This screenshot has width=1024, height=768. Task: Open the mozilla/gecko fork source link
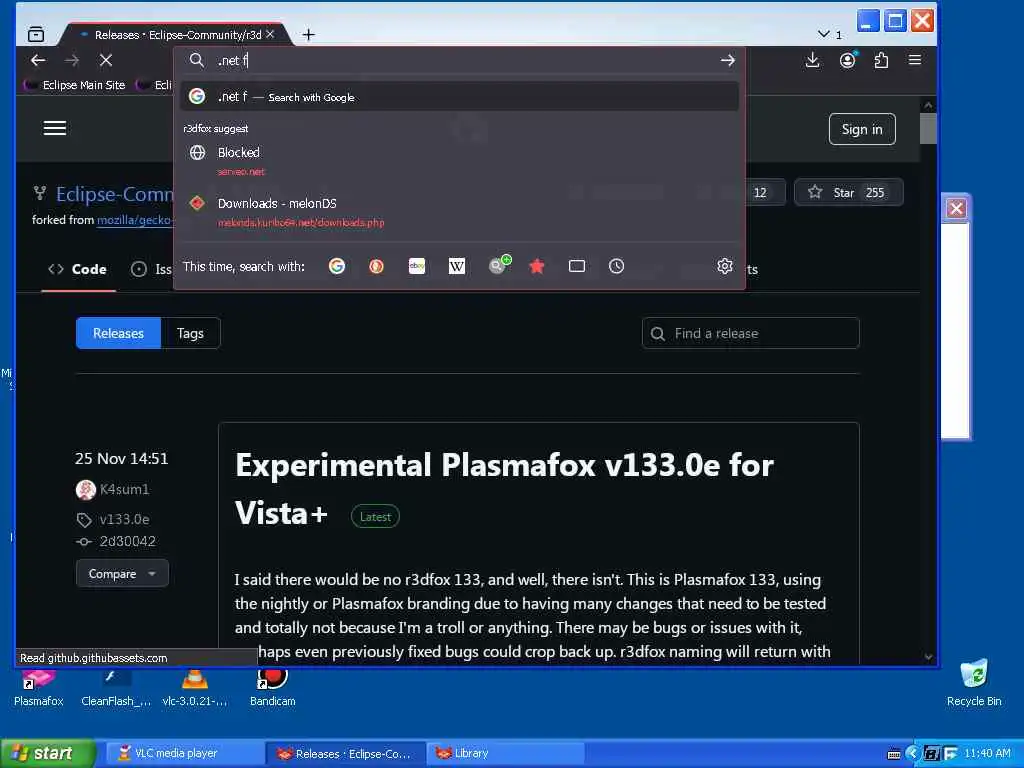(x=134, y=220)
